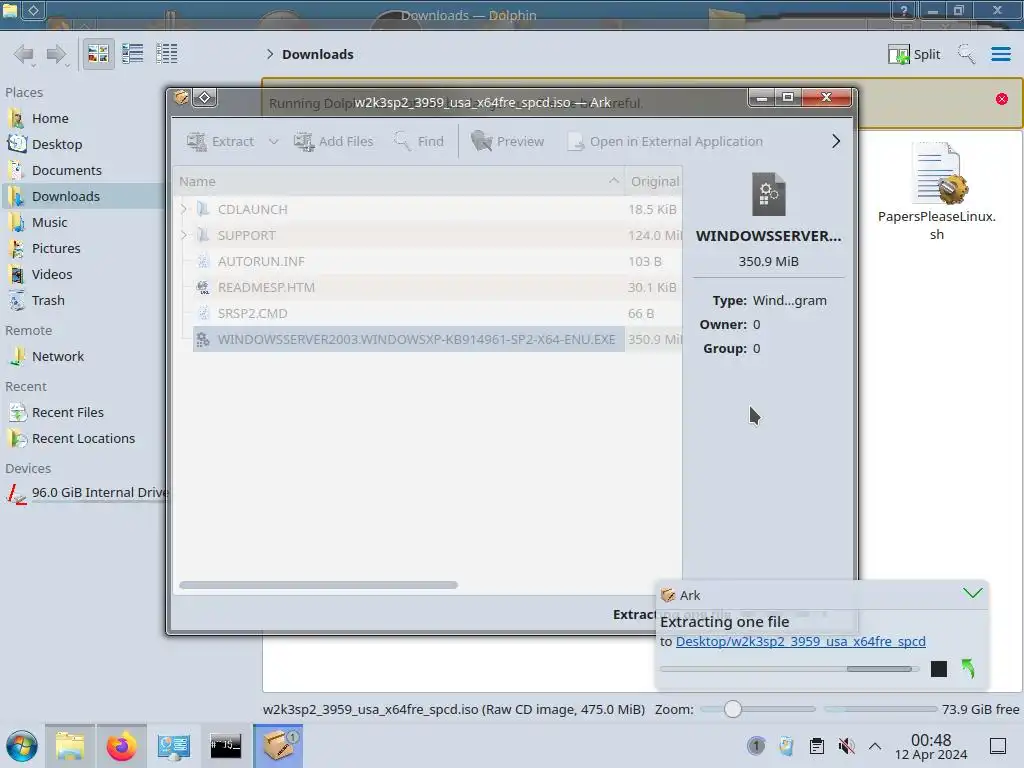Open clipboard tray icon

(816, 746)
